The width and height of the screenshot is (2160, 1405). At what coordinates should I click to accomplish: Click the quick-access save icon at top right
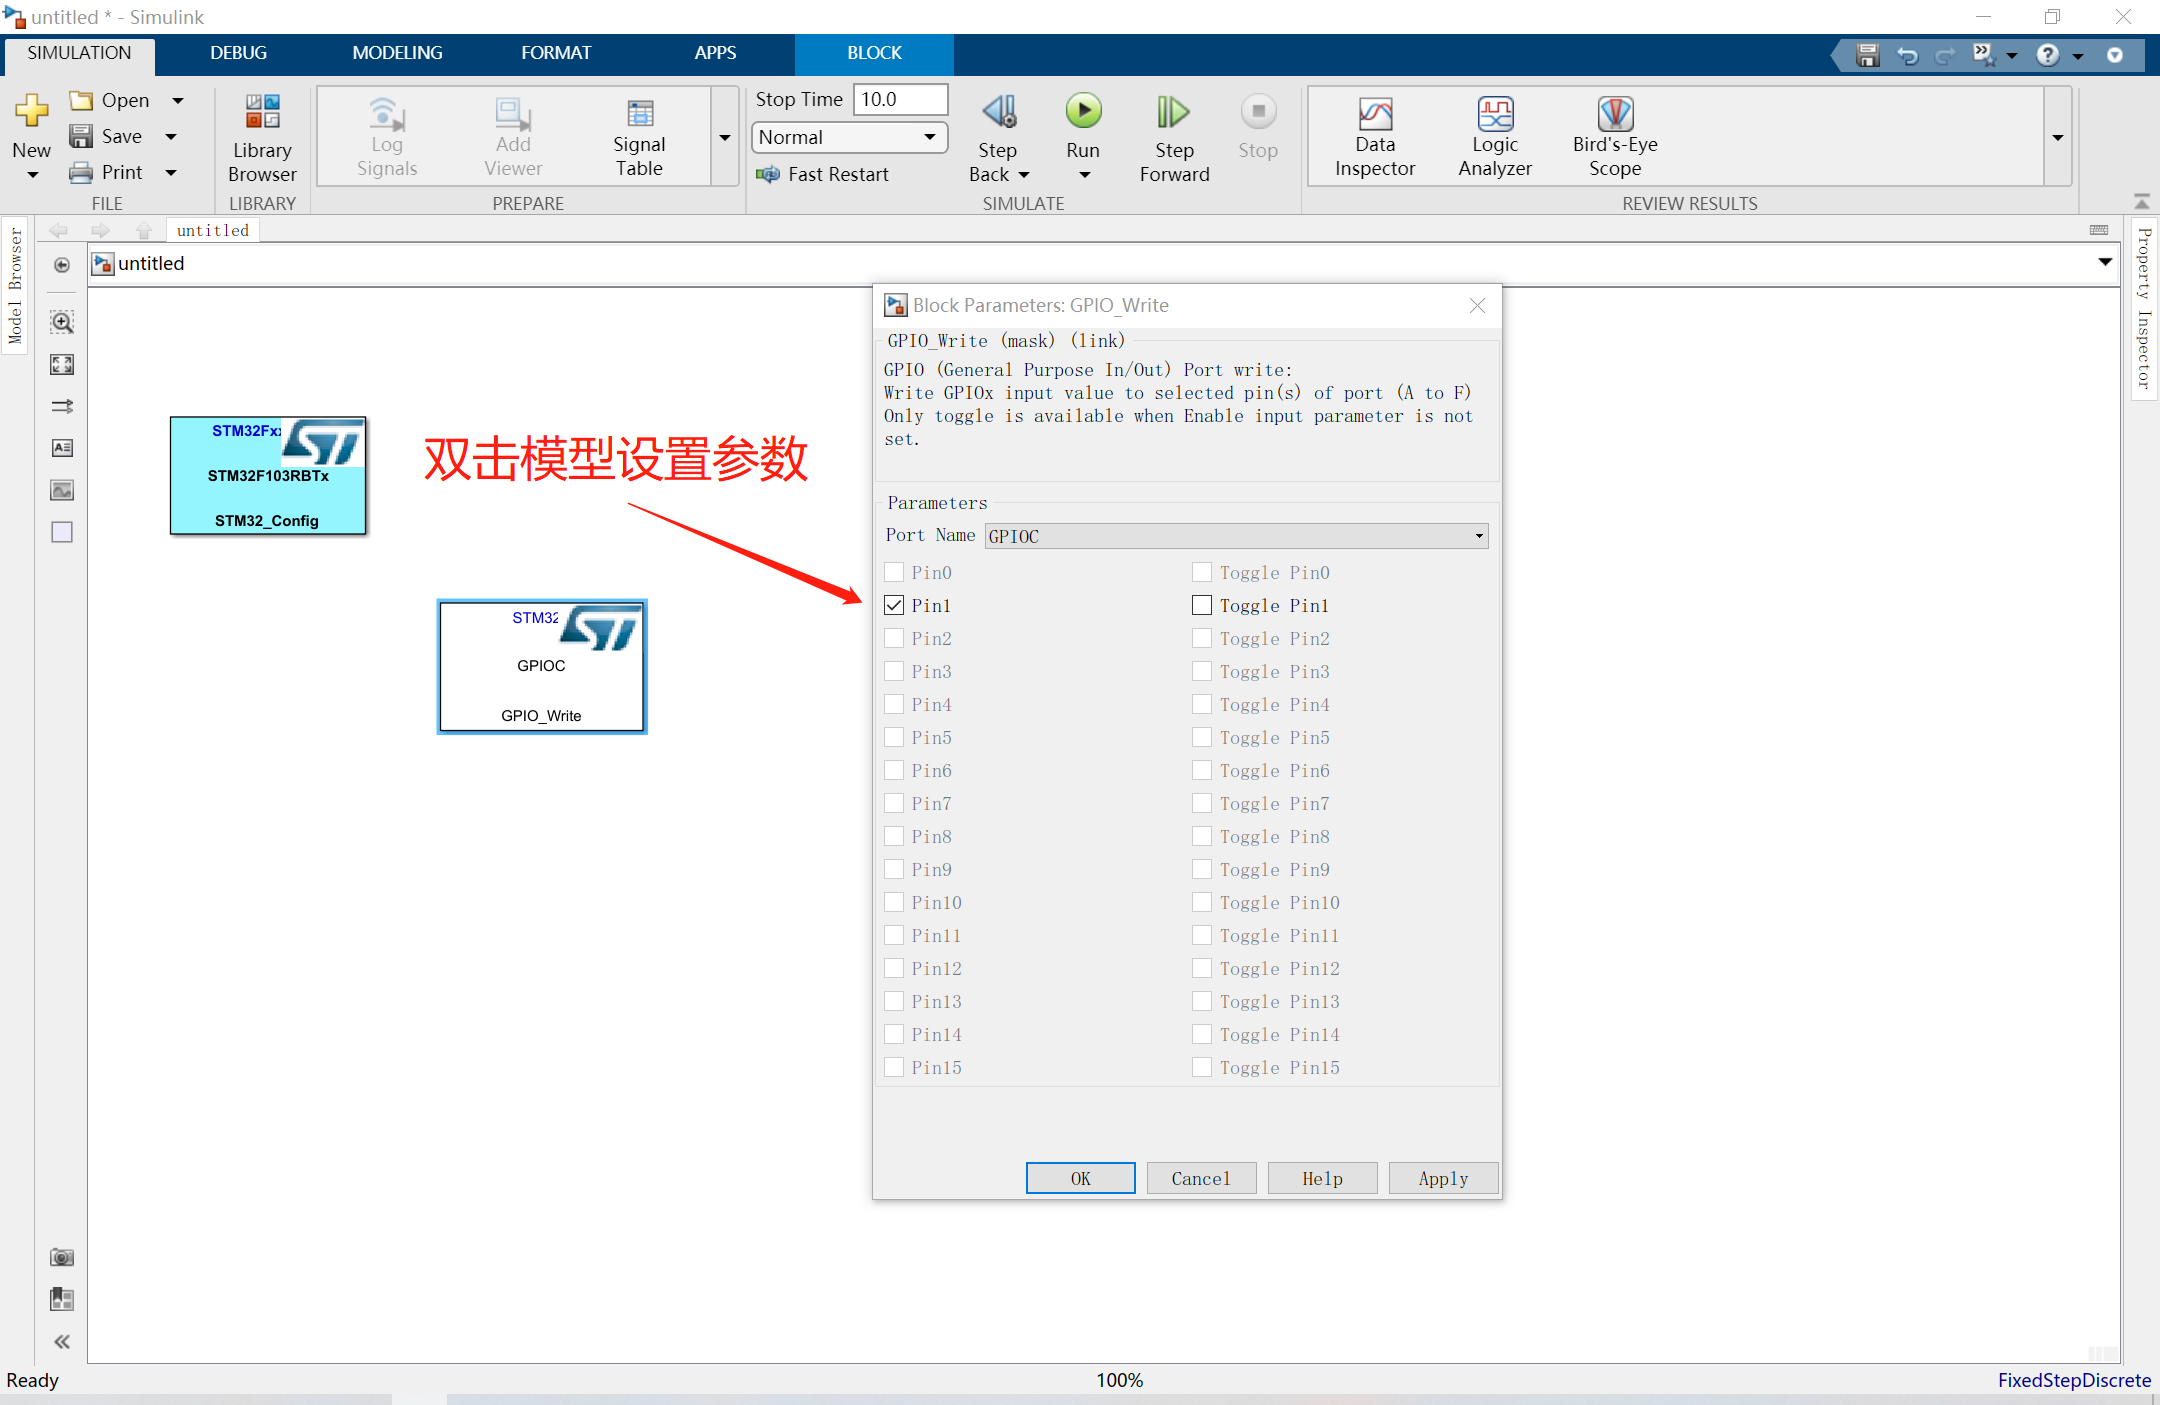(1867, 55)
